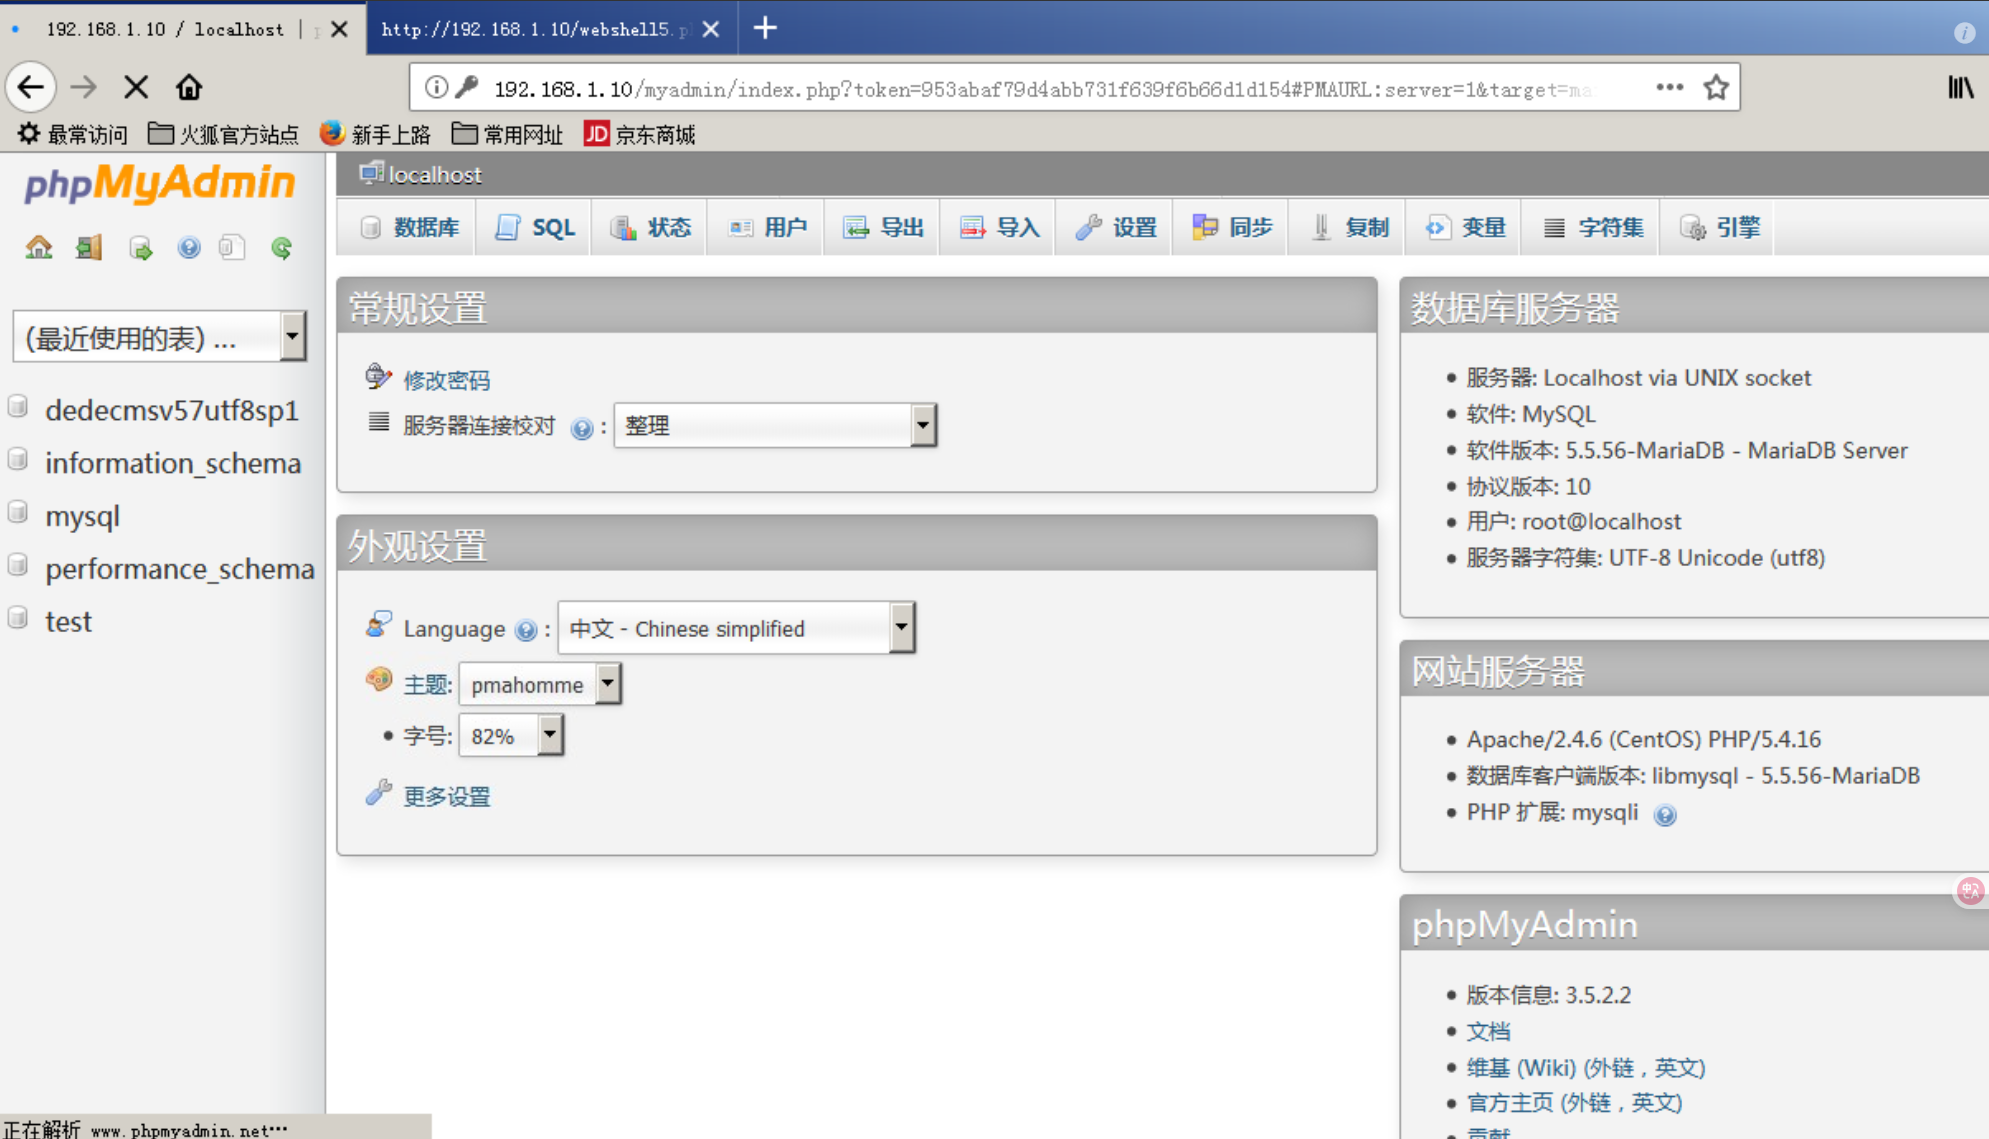Open the SQL documentation icon in sidebar
This screenshot has width=1989, height=1139.
point(232,247)
